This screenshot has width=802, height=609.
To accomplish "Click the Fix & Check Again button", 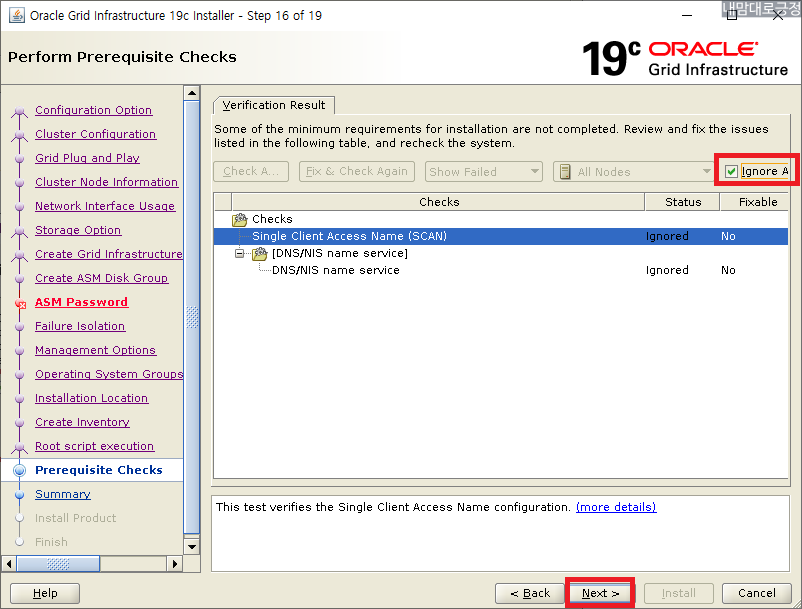I will (x=357, y=171).
